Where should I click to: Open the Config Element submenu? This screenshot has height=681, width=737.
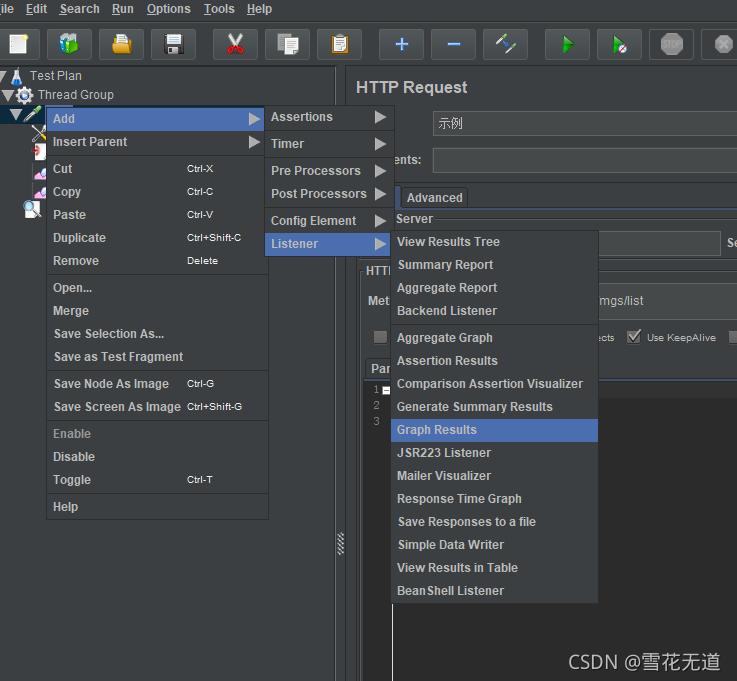pyautogui.click(x=329, y=221)
